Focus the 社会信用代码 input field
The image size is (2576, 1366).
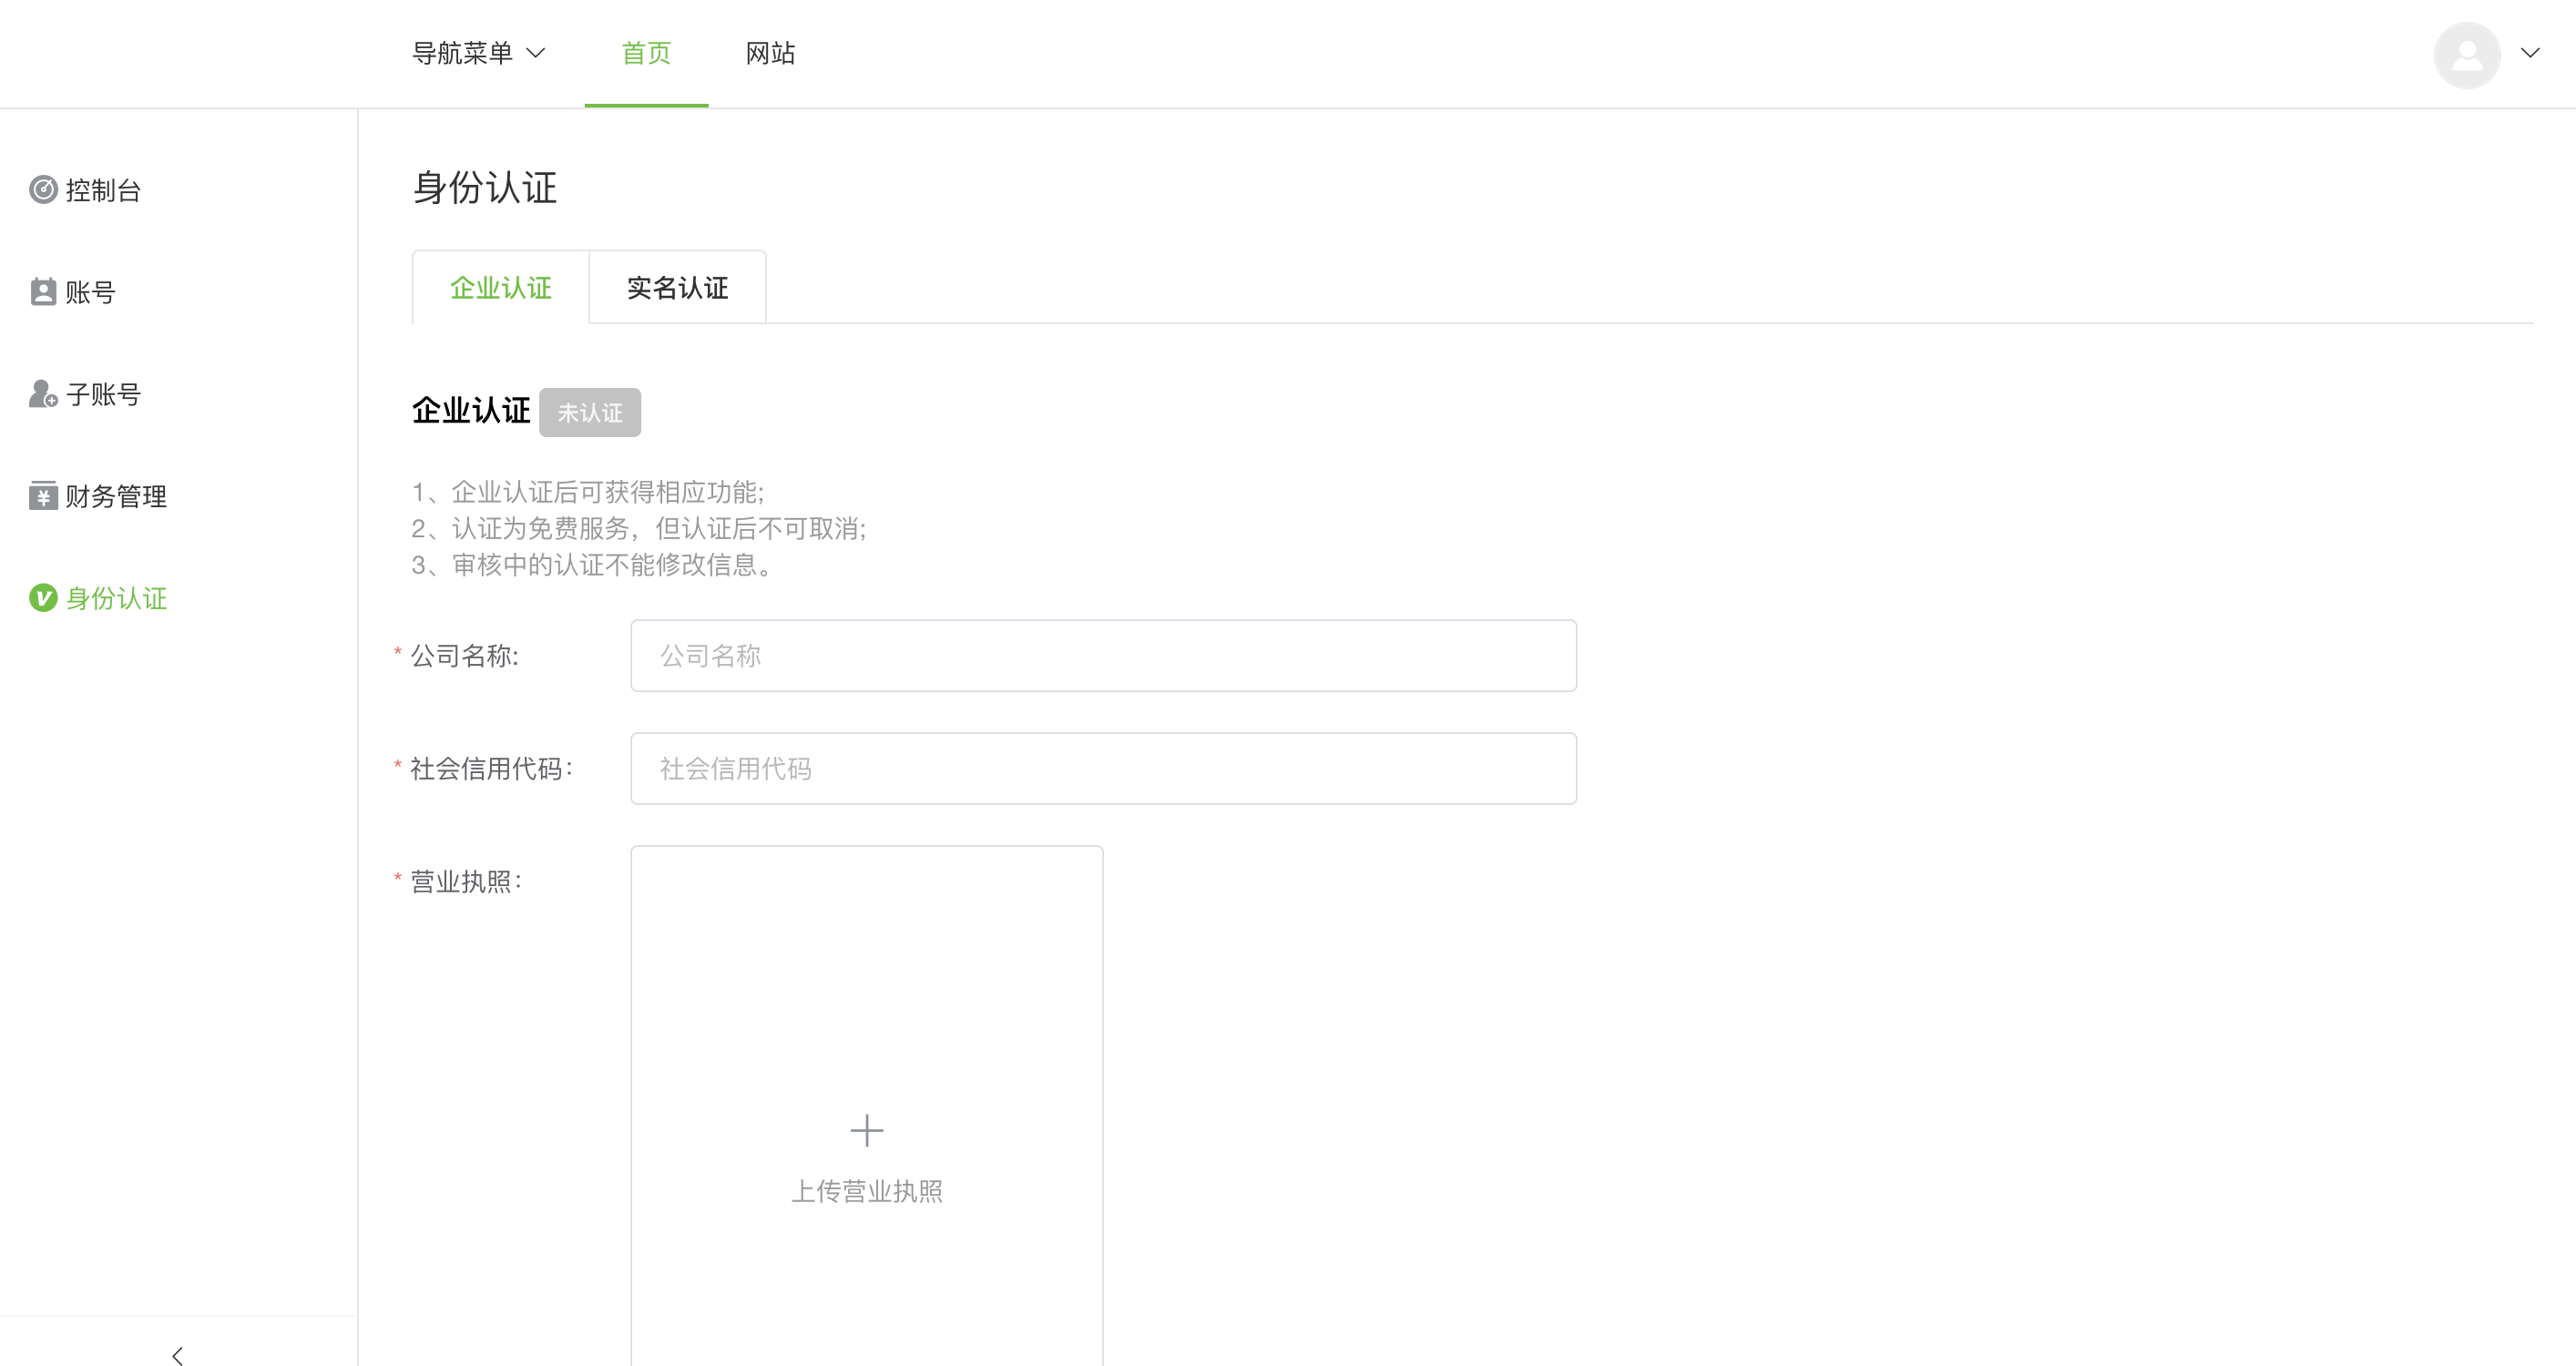1104,769
